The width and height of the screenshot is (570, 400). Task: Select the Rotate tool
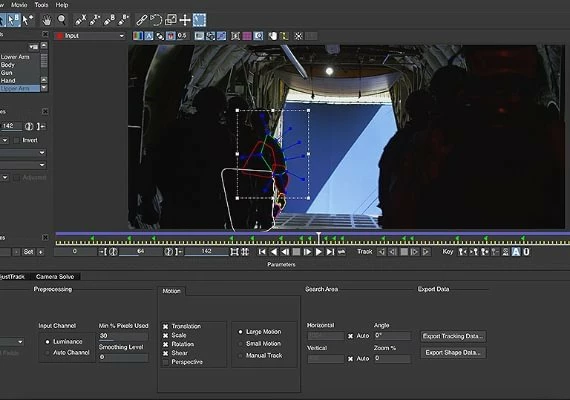(x=156, y=20)
